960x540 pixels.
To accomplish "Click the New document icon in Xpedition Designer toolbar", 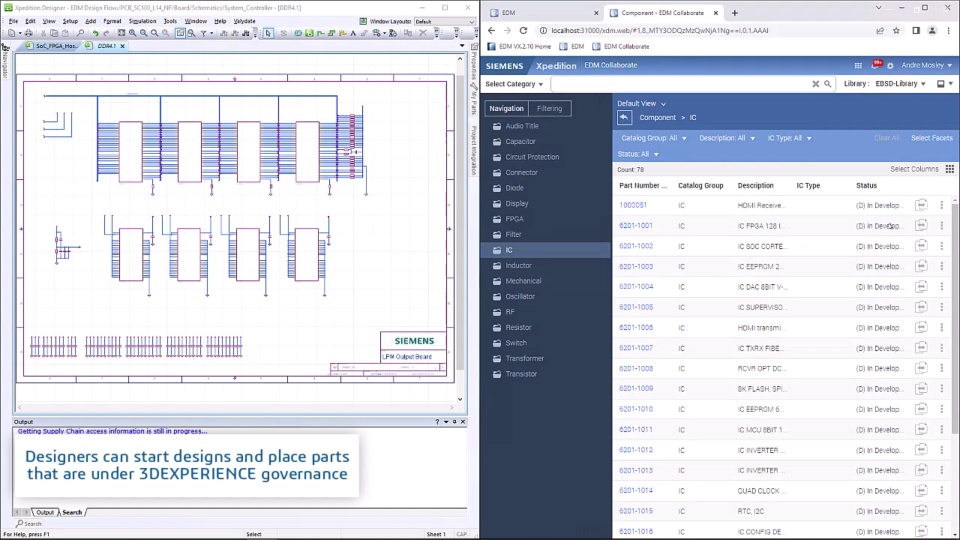I will (x=12, y=33).
